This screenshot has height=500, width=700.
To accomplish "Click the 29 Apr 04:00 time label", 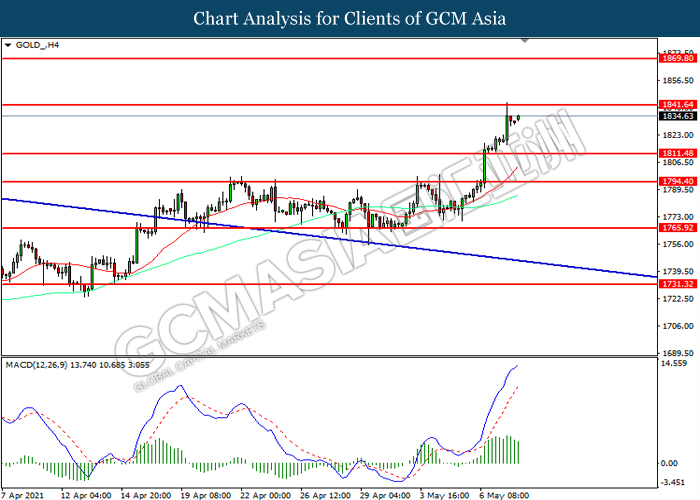I will 385,495.
